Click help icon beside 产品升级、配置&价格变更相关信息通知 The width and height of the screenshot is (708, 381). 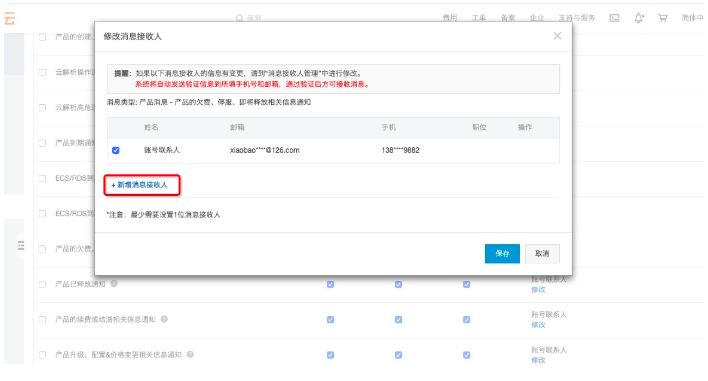coord(190,354)
